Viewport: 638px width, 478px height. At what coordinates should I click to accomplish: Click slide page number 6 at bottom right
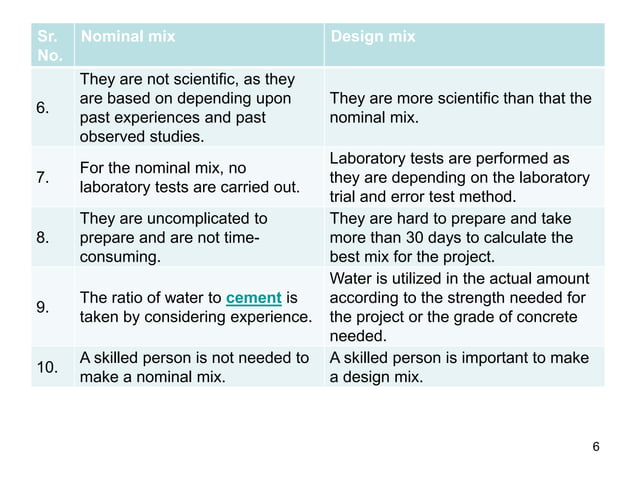coord(597,446)
